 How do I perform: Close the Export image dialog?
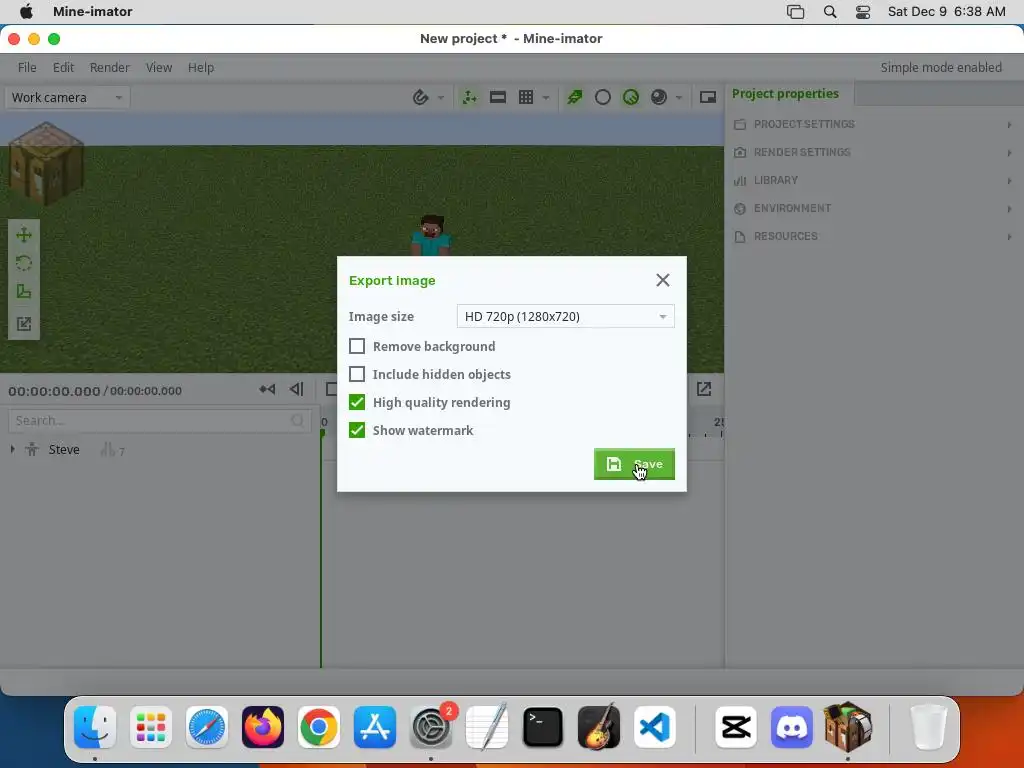663,280
